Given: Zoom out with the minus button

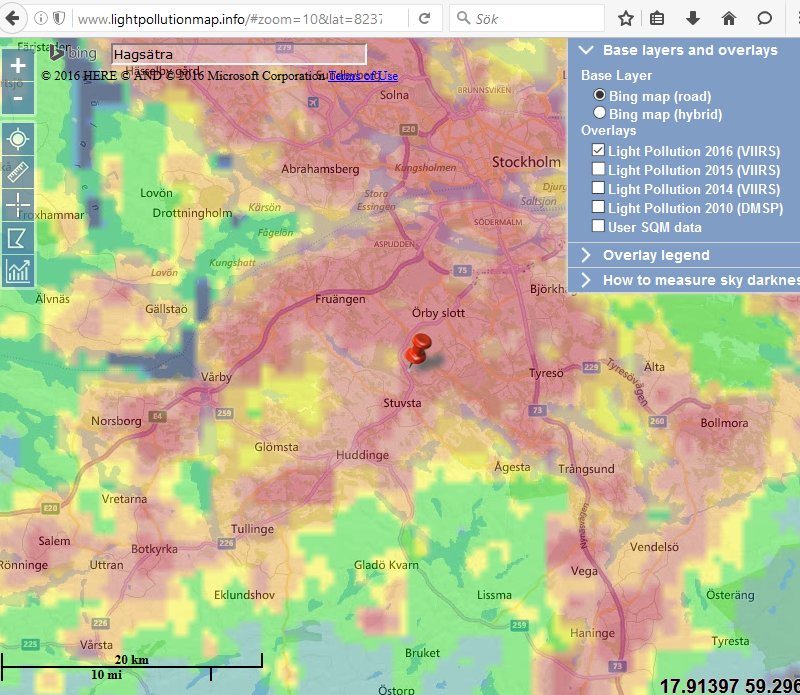Looking at the screenshot, I should coord(18,98).
